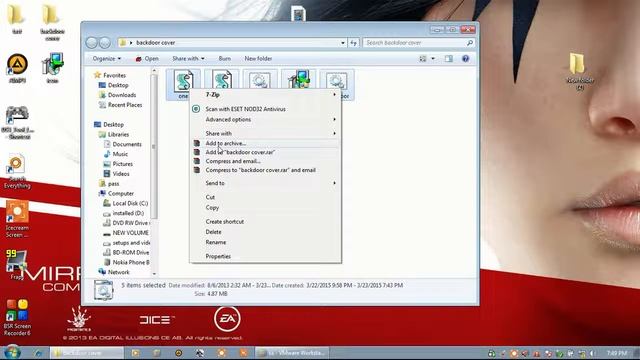The height and width of the screenshot is (360, 640).
Task: Expand the Send to submenu
Action: (x=265, y=183)
